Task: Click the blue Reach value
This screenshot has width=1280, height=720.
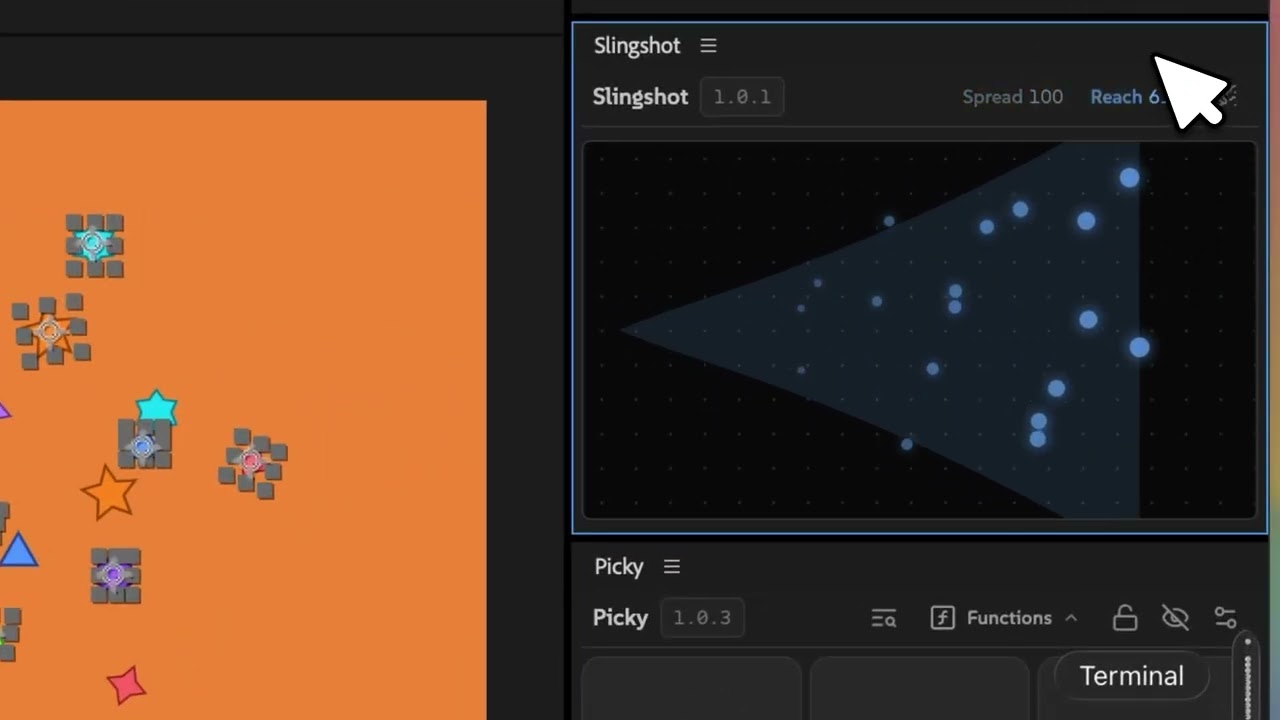Action: coord(1128,97)
